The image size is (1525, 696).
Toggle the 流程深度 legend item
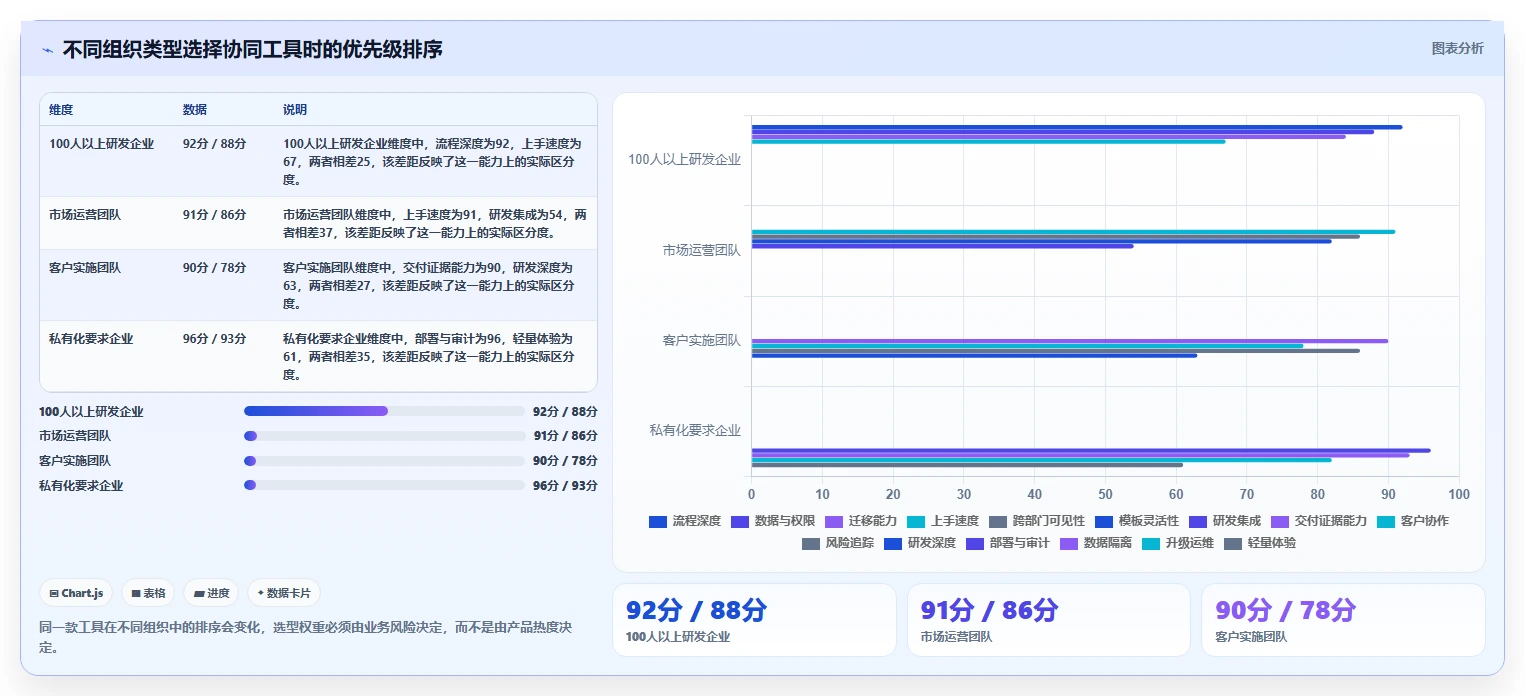684,521
